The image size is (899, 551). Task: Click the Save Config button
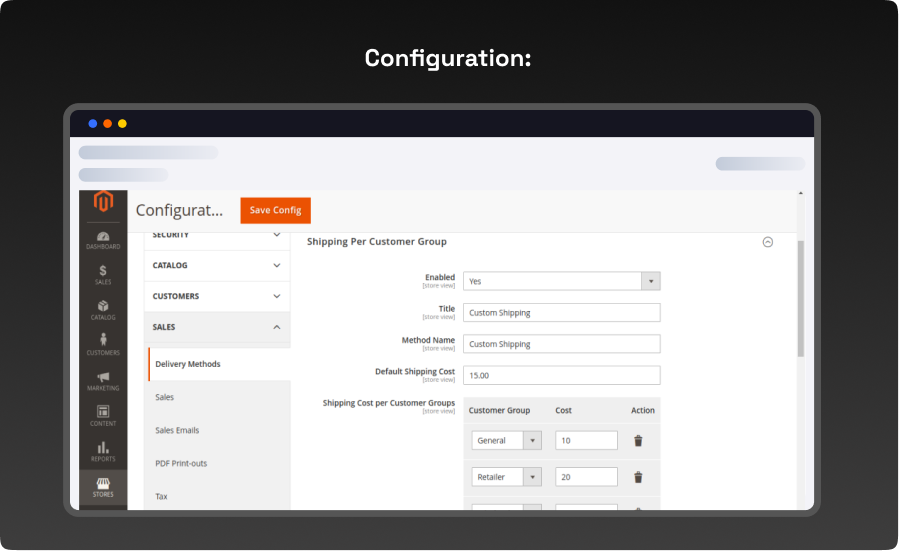pyautogui.click(x=275, y=210)
